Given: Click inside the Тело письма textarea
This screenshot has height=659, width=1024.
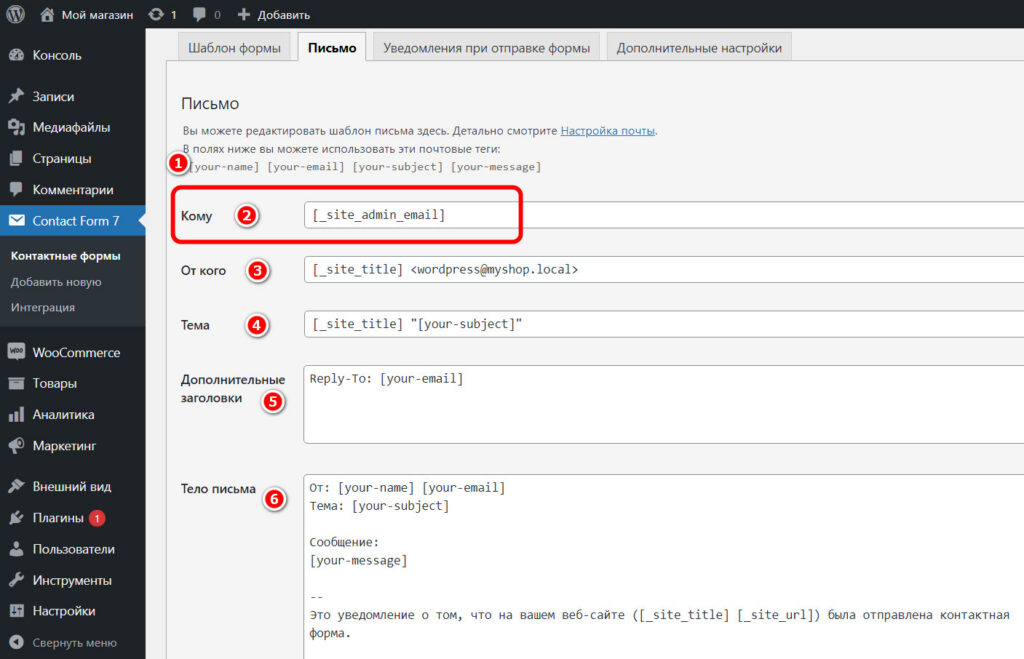Looking at the screenshot, I should [x=664, y=566].
